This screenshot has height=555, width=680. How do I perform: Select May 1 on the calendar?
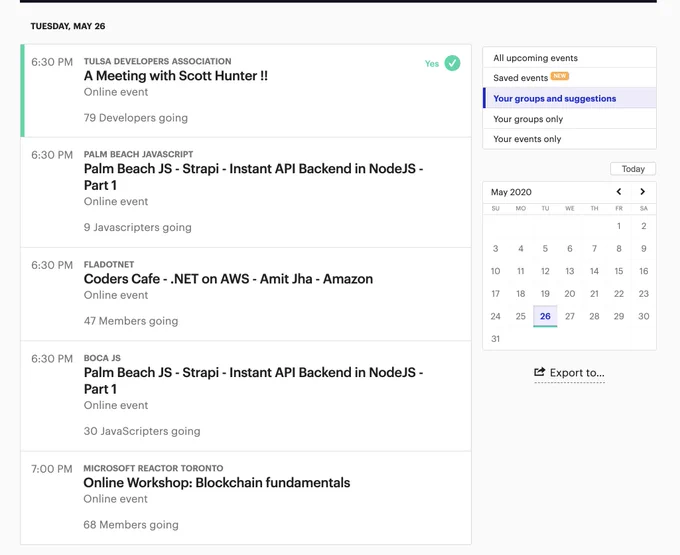(x=619, y=226)
